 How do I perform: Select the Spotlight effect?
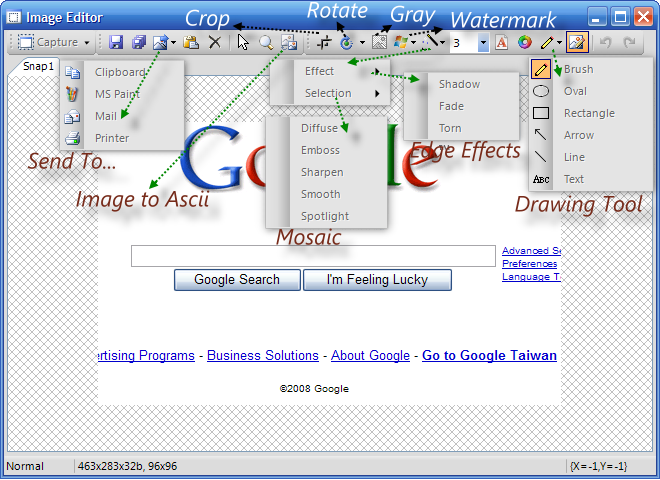tap(326, 216)
